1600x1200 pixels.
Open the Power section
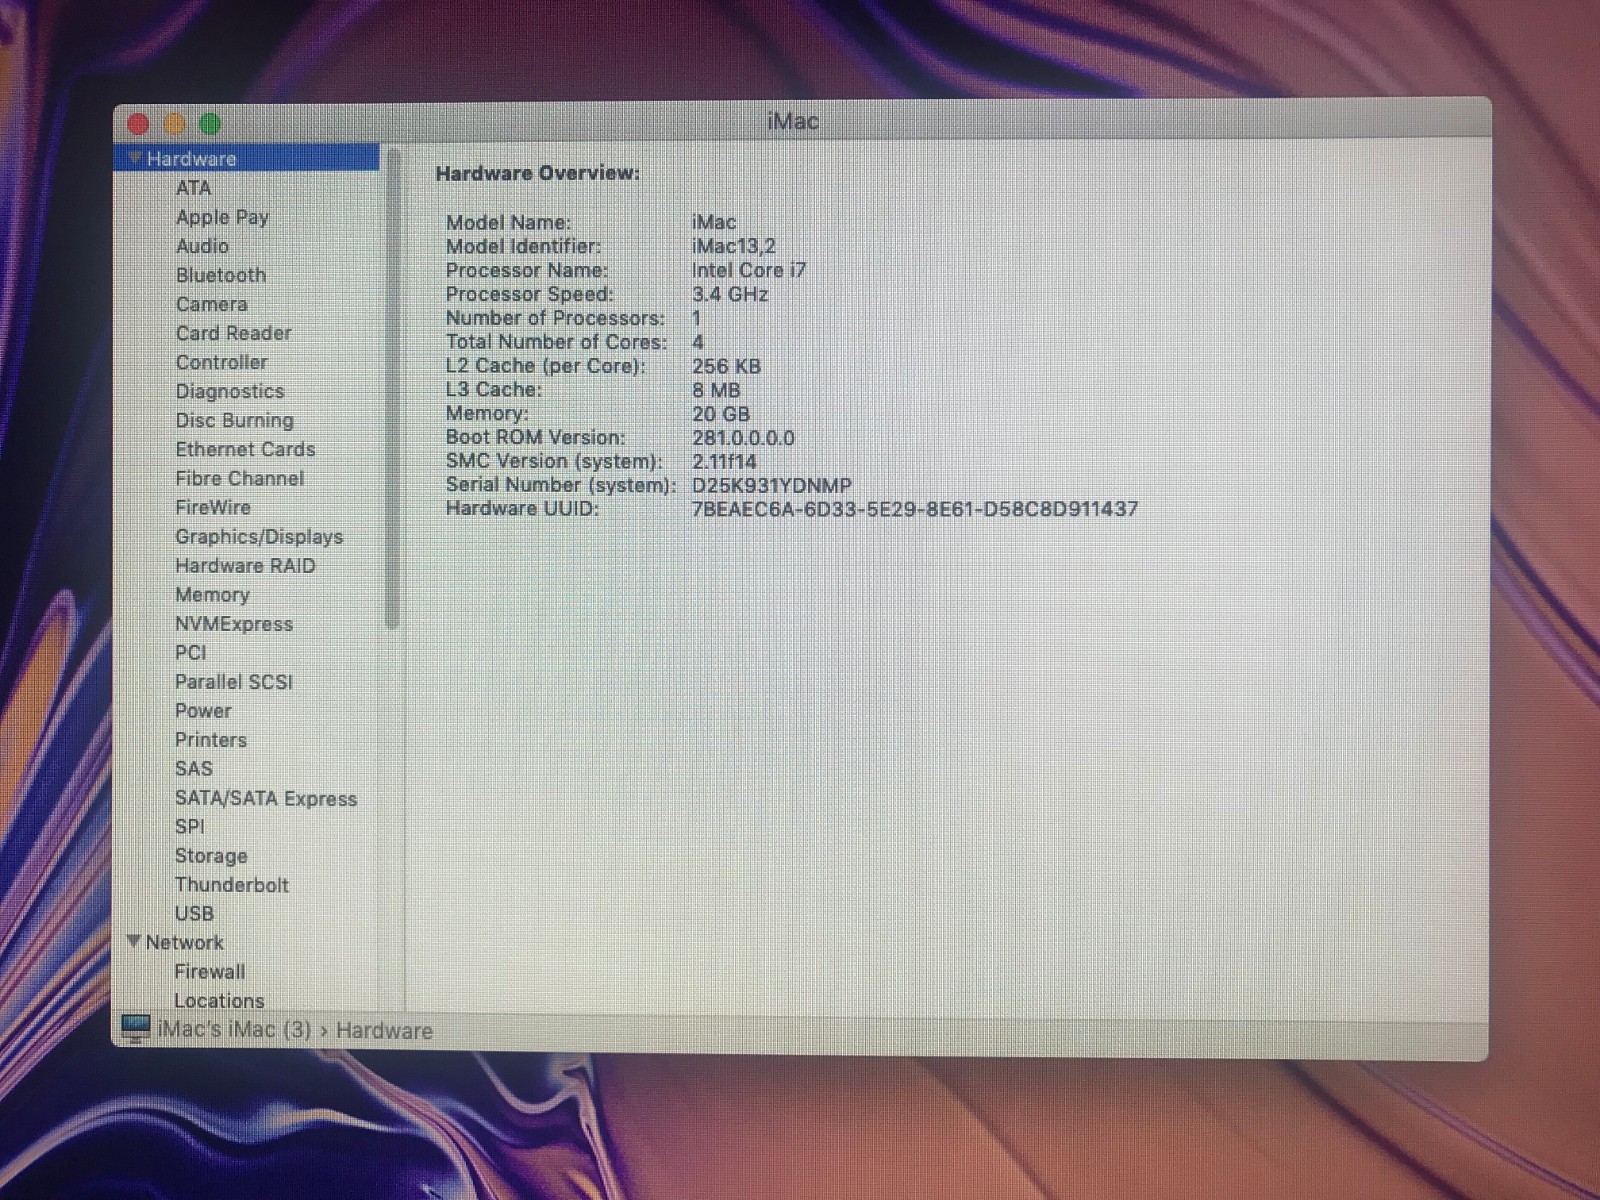pos(203,711)
